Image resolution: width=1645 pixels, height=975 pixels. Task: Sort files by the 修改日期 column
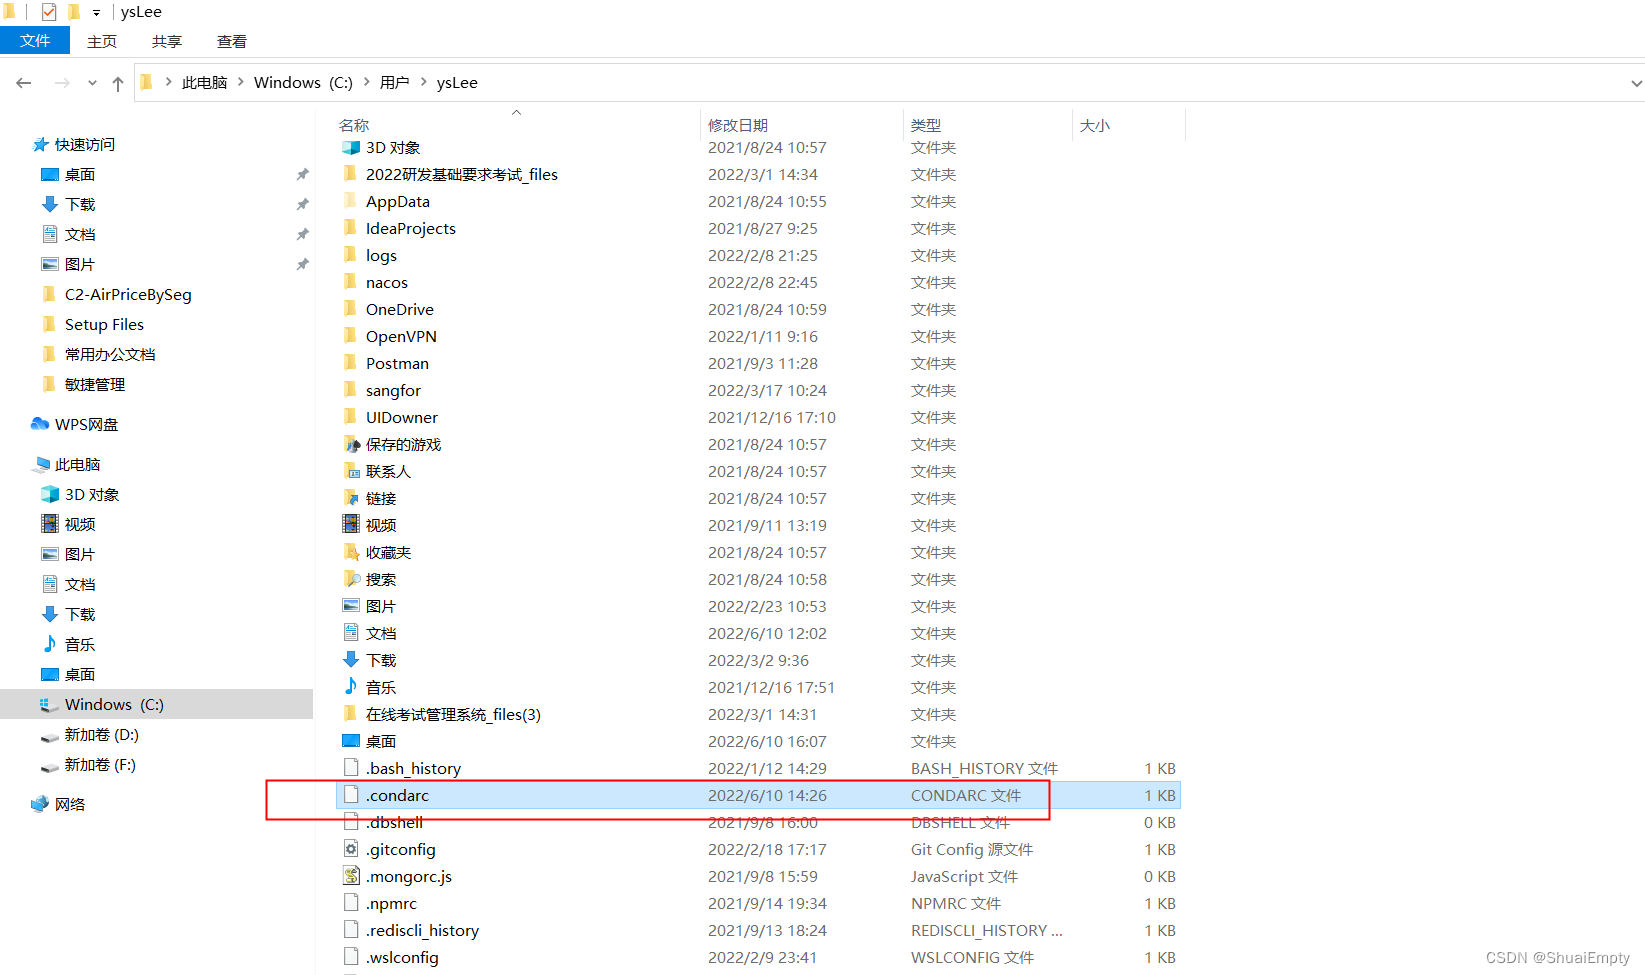[738, 124]
